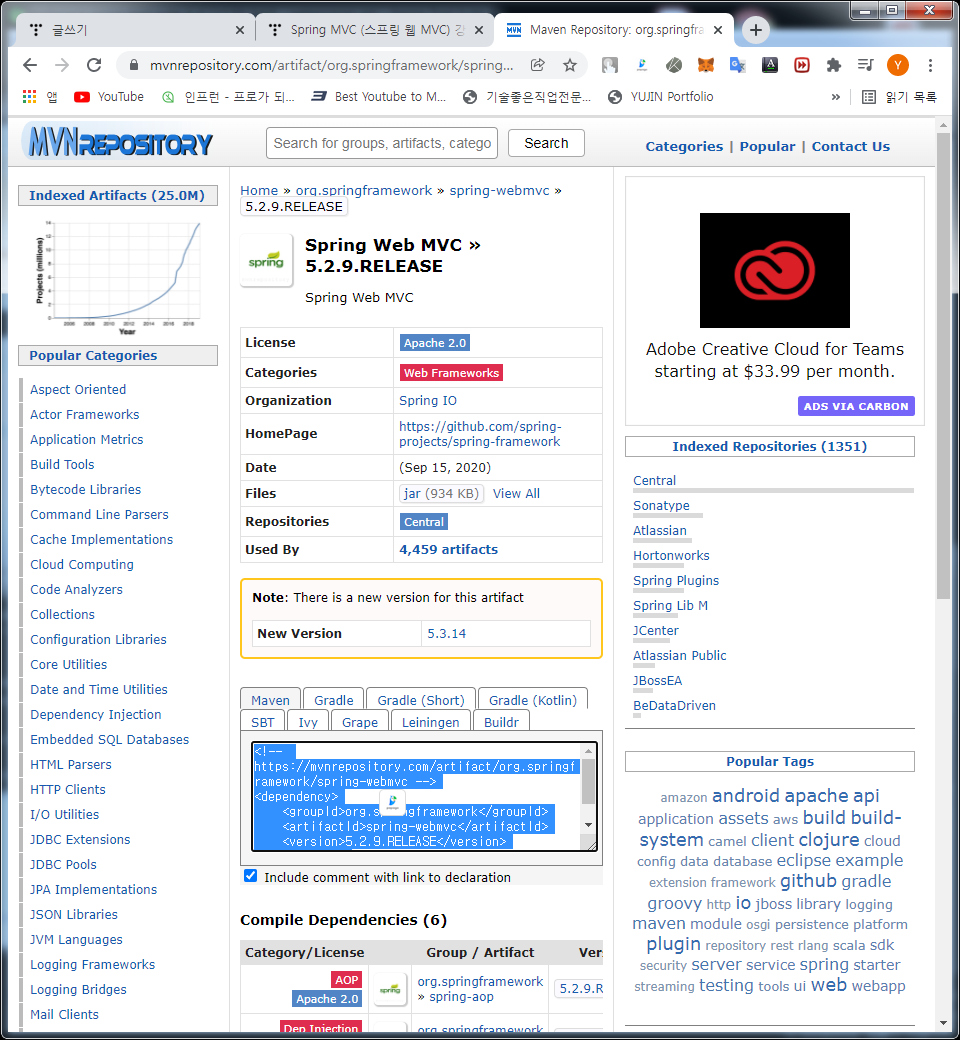Open the Spring IO organization link

[428, 401]
